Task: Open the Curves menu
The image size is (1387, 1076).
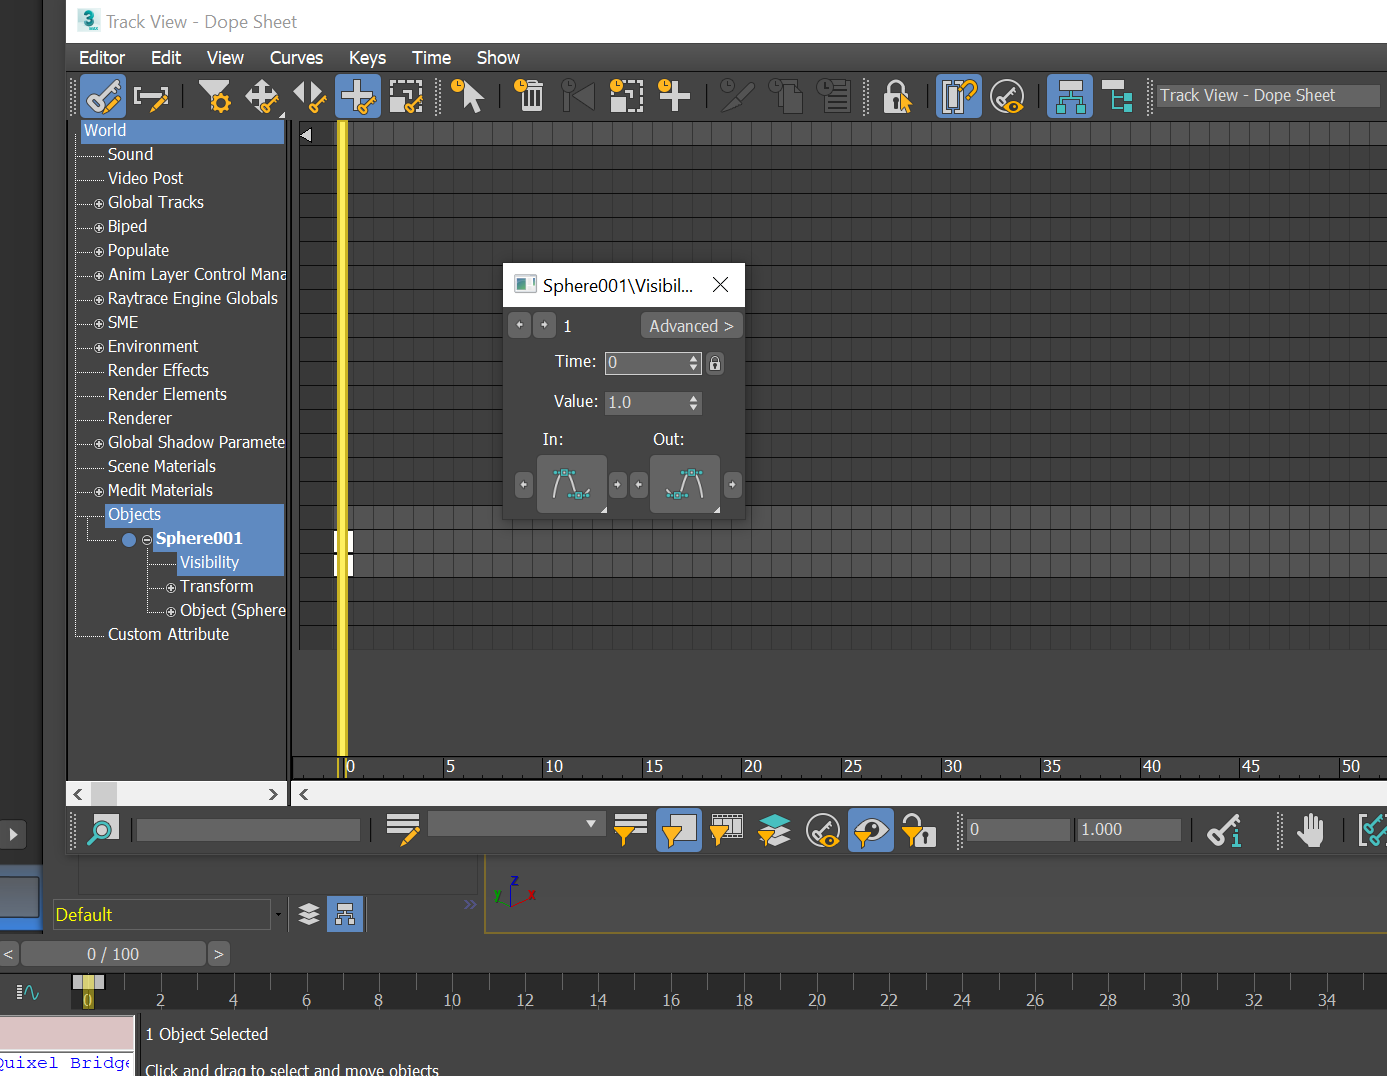Action: pyautogui.click(x=296, y=58)
